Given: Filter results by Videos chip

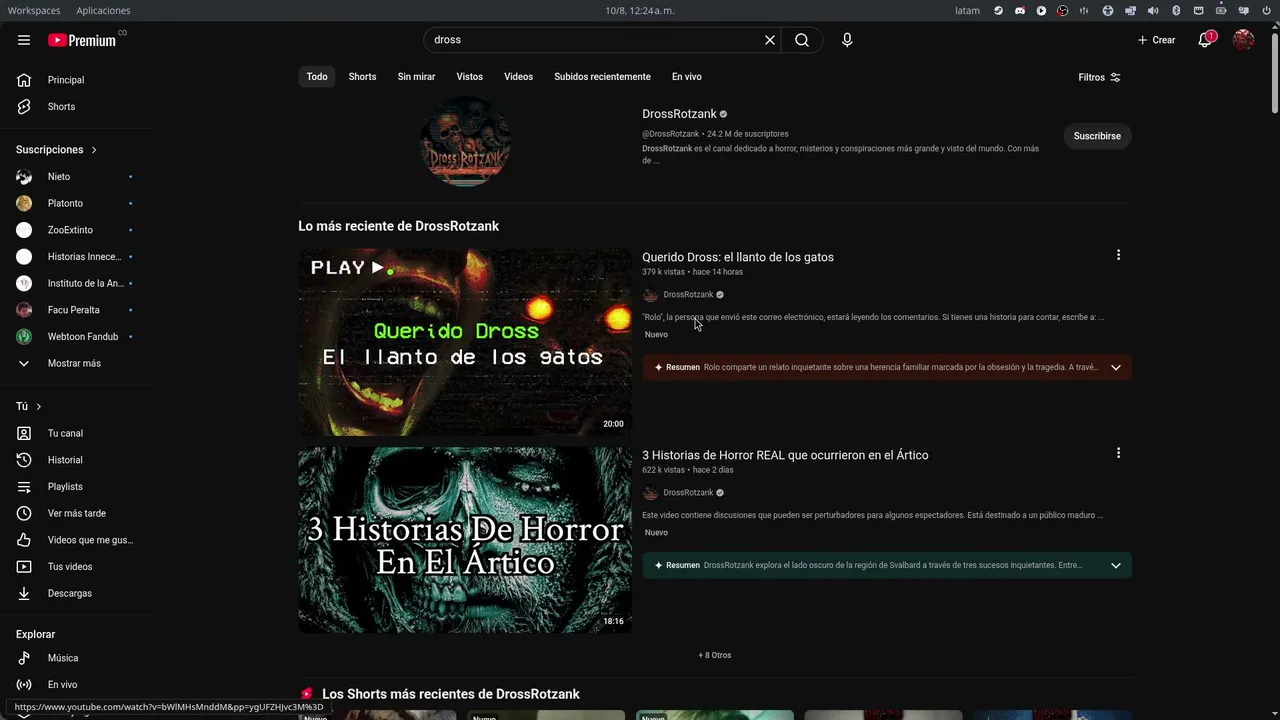Looking at the screenshot, I should pos(518,77).
